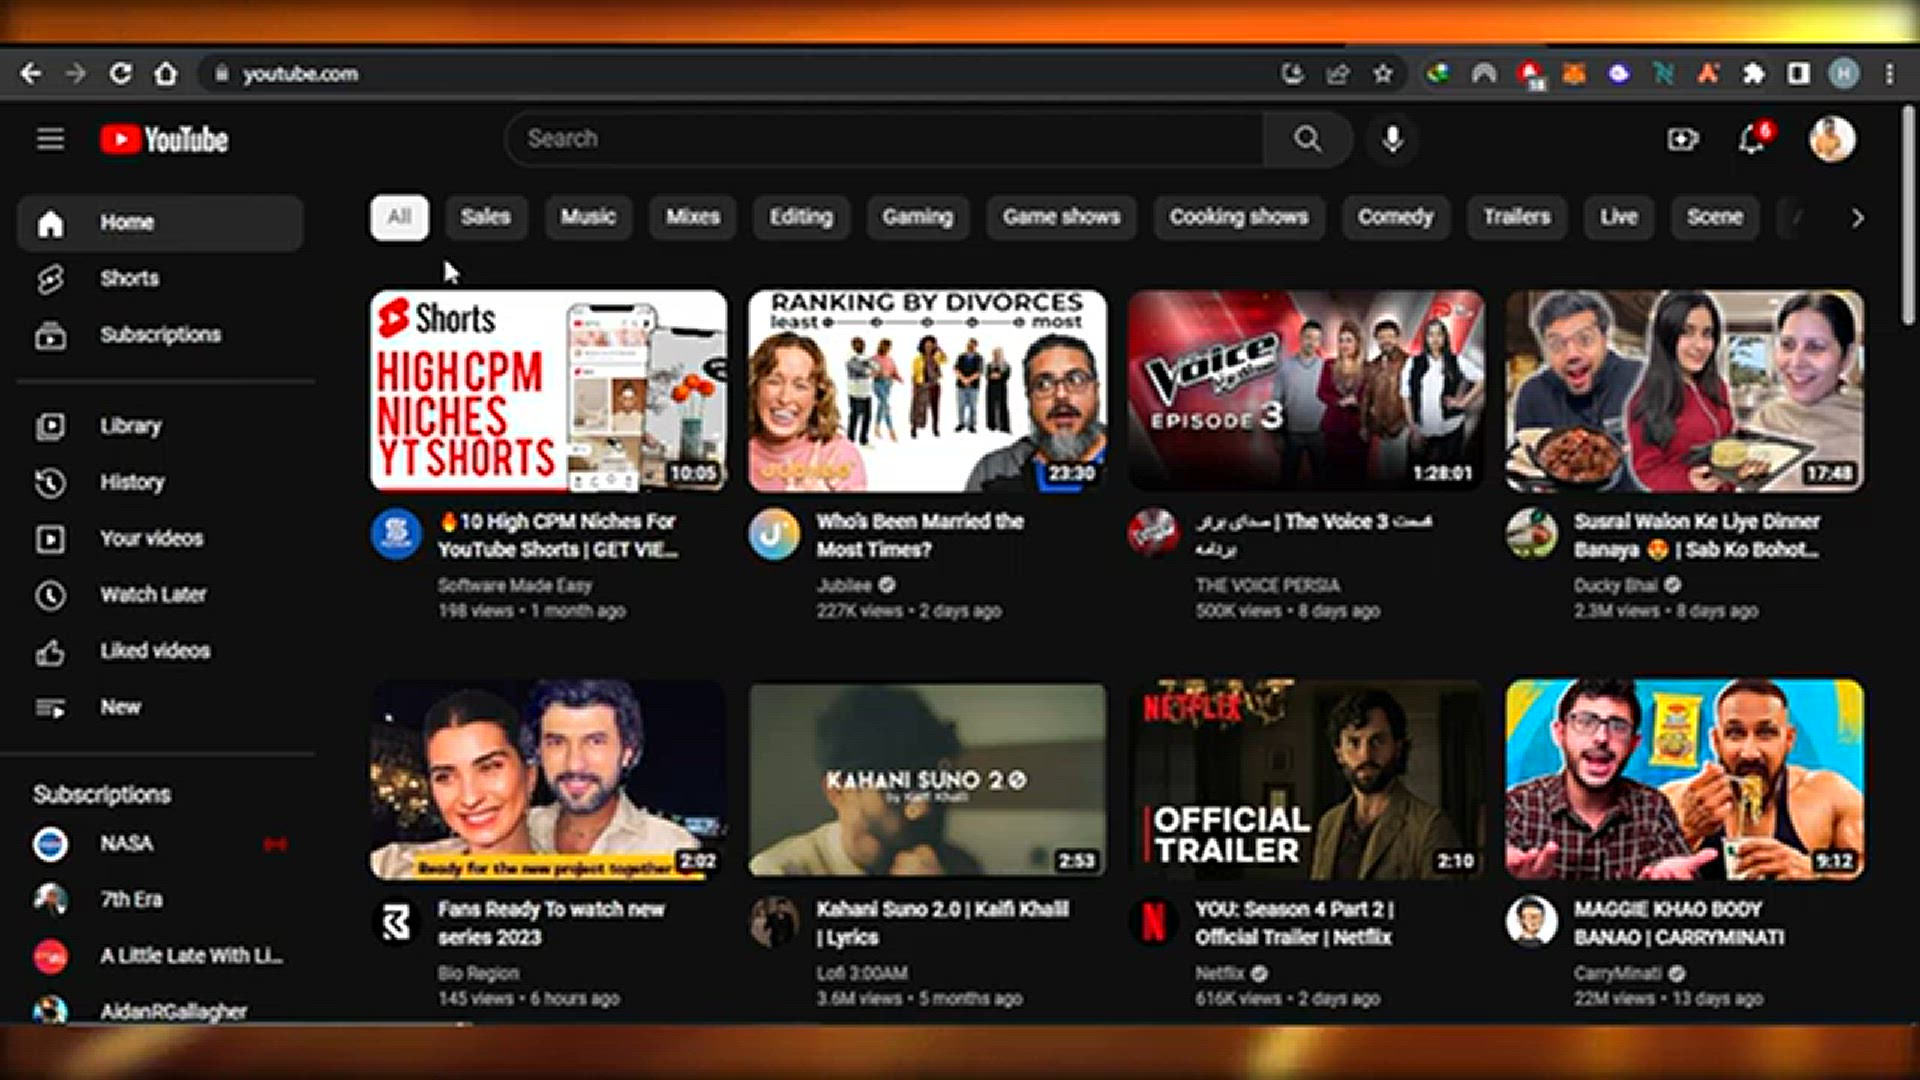Go back with the browser arrow
This screenshot has width=1920, height=1080.
(x=31, y=73)
